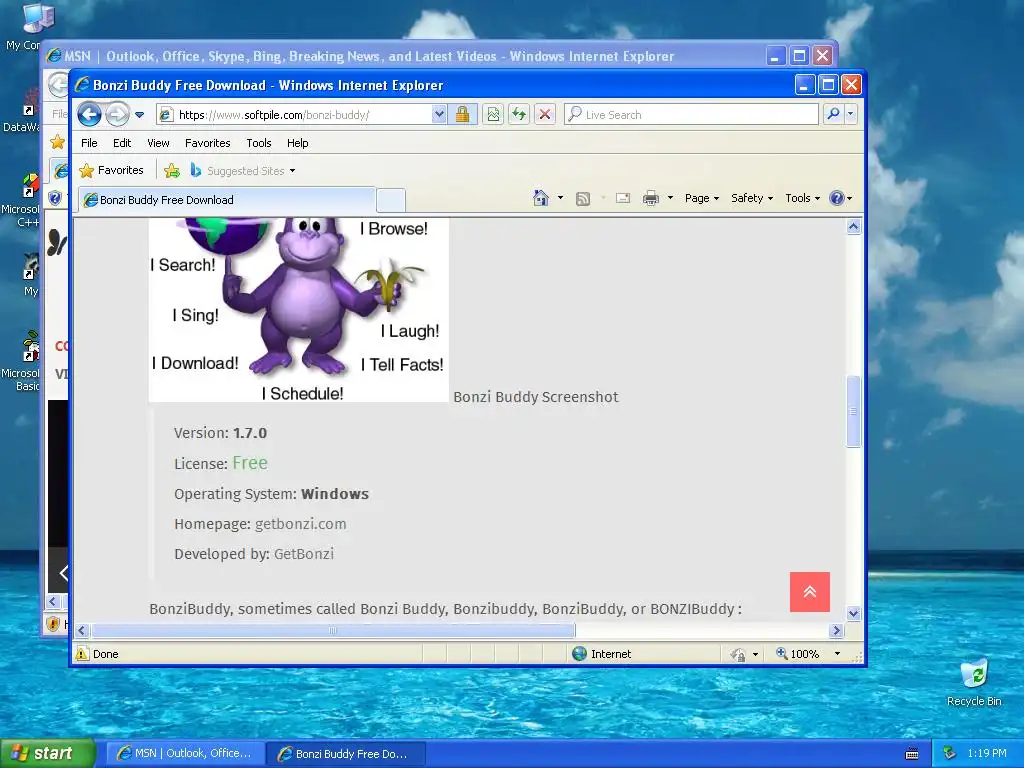Screen dimensions: 1024x768
Task: Click the security lock icon
Action: 462,115
